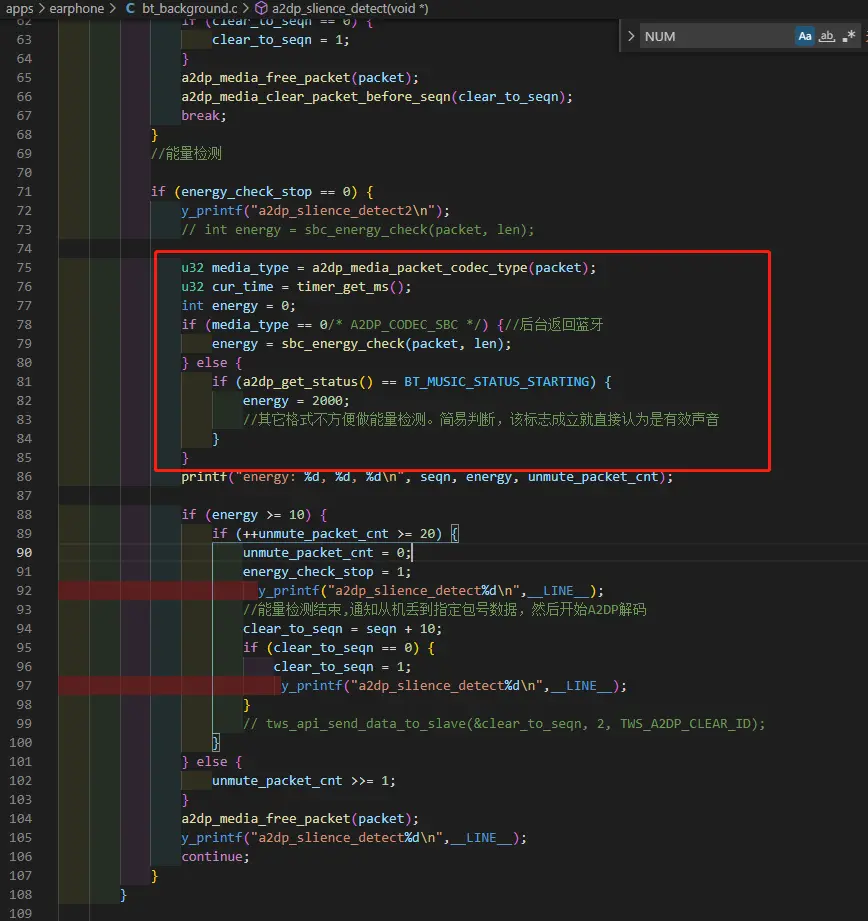Focus the find input containing NUM
This screenshot has height=921, width=868.
tap(716, 36)
